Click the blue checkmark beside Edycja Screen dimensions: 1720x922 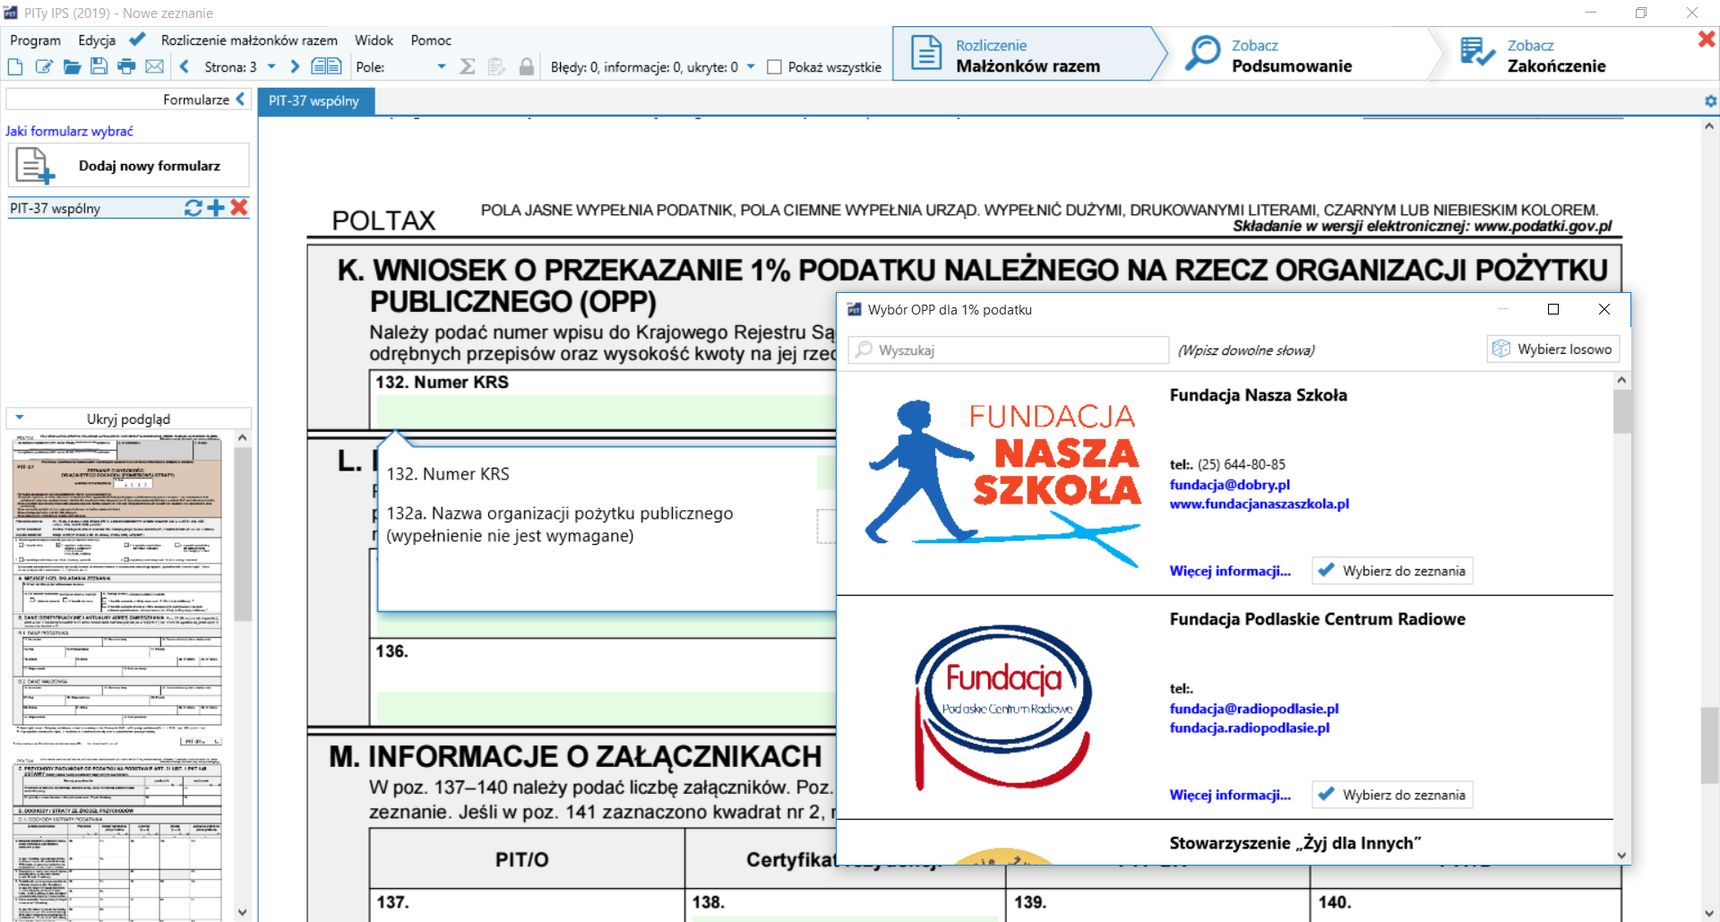point(137,40)
